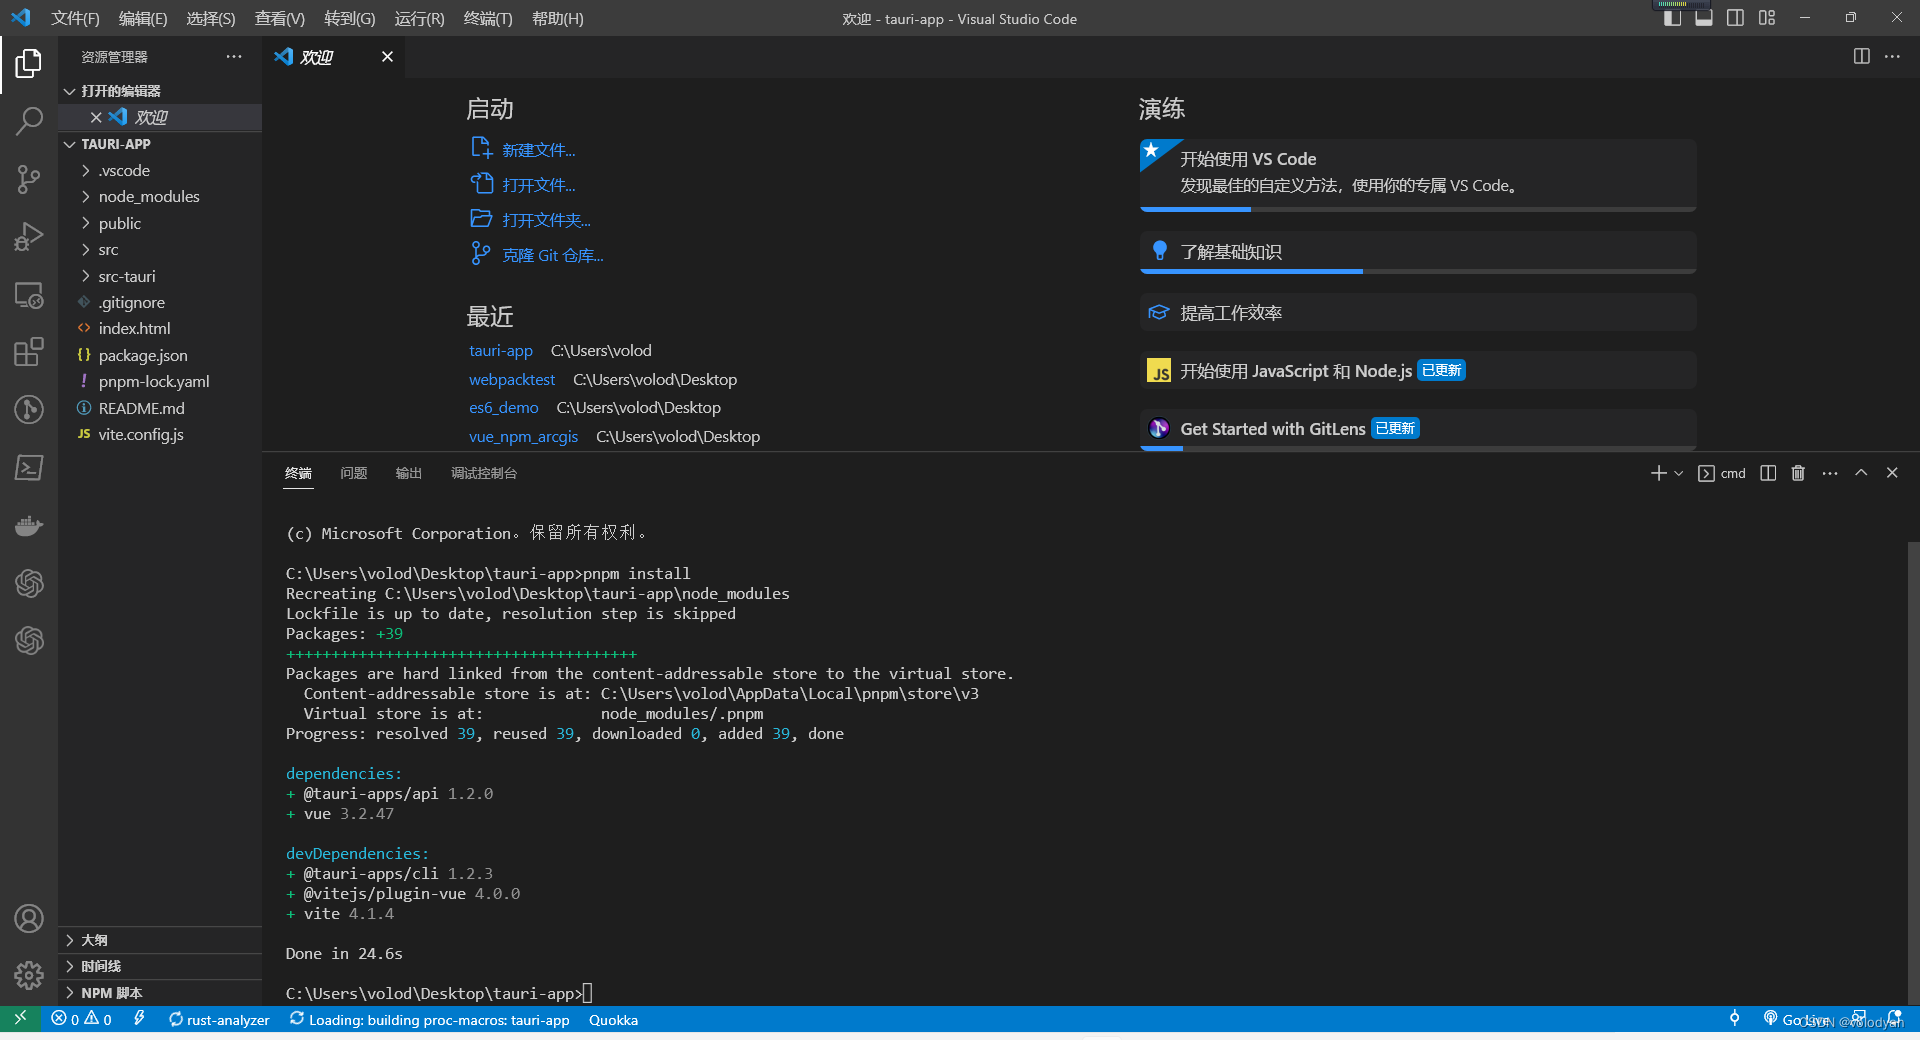The image size is (1920, 1040).
Task: Click the terminal-style icon in activity bar
Action: (x=29, y=467)
